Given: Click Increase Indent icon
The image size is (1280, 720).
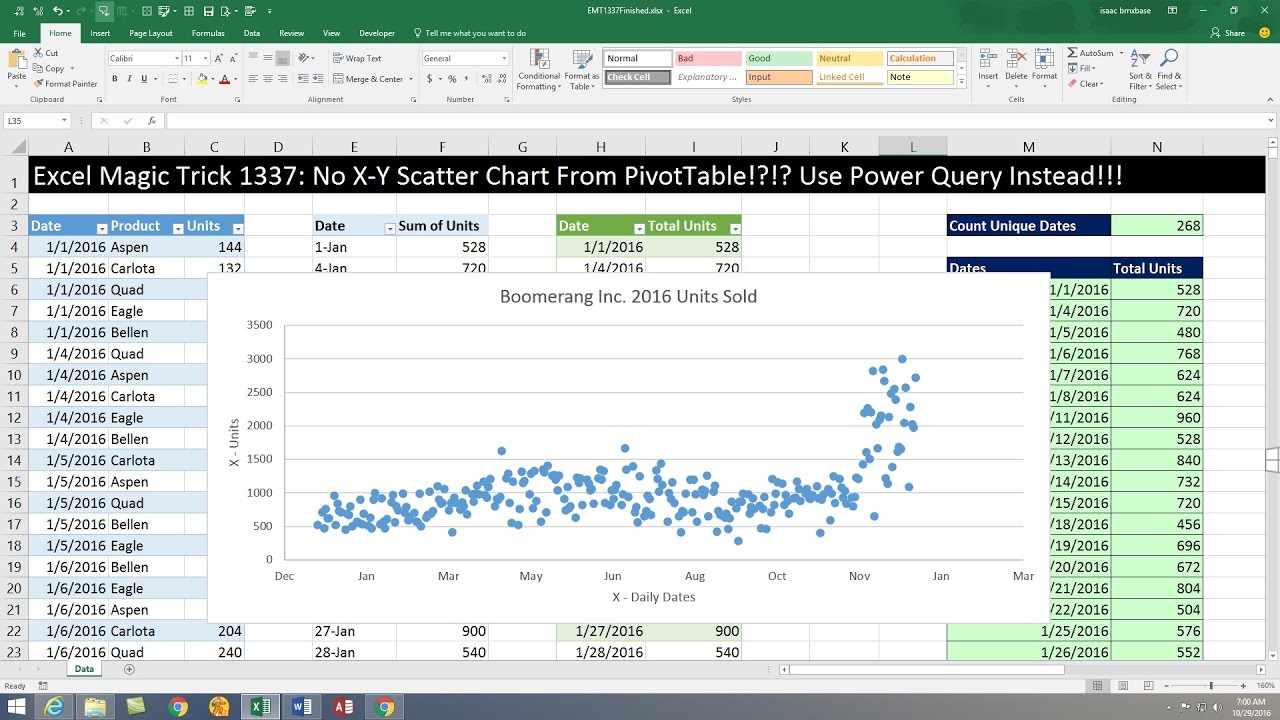Looking at the screenshot, I should (317, 79).
